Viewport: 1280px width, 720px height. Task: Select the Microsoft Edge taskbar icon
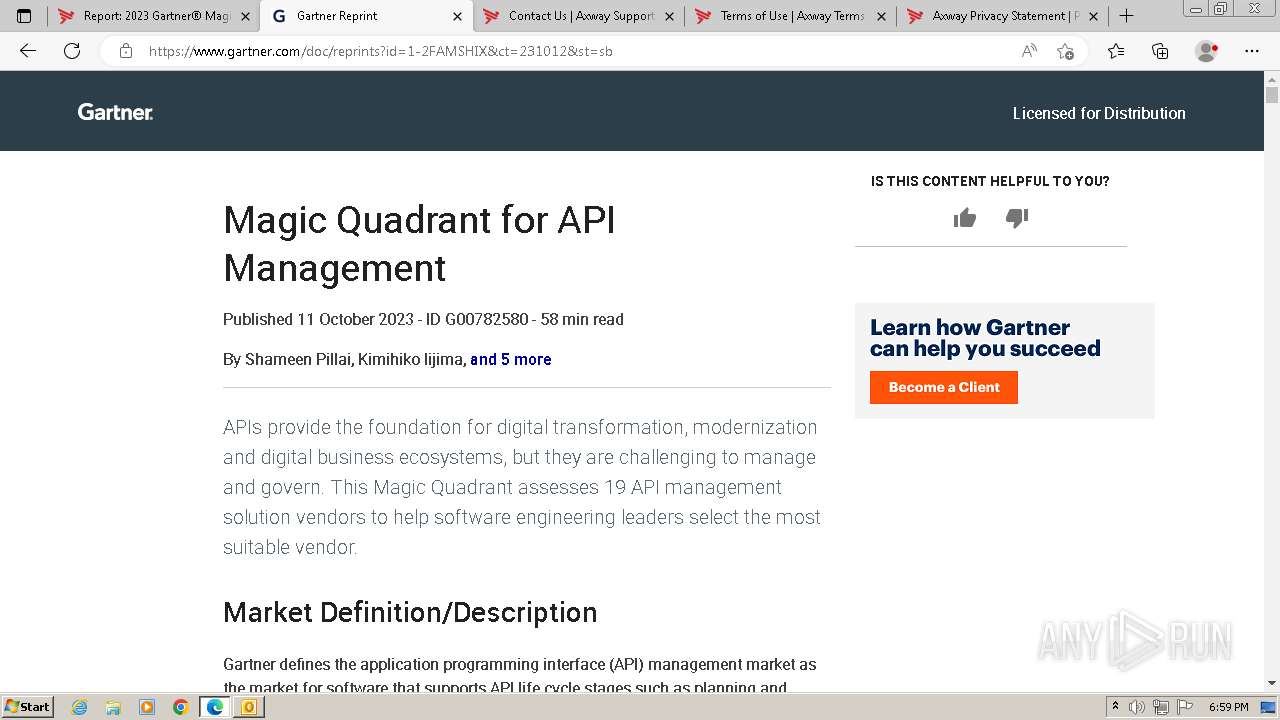[215, 707]
